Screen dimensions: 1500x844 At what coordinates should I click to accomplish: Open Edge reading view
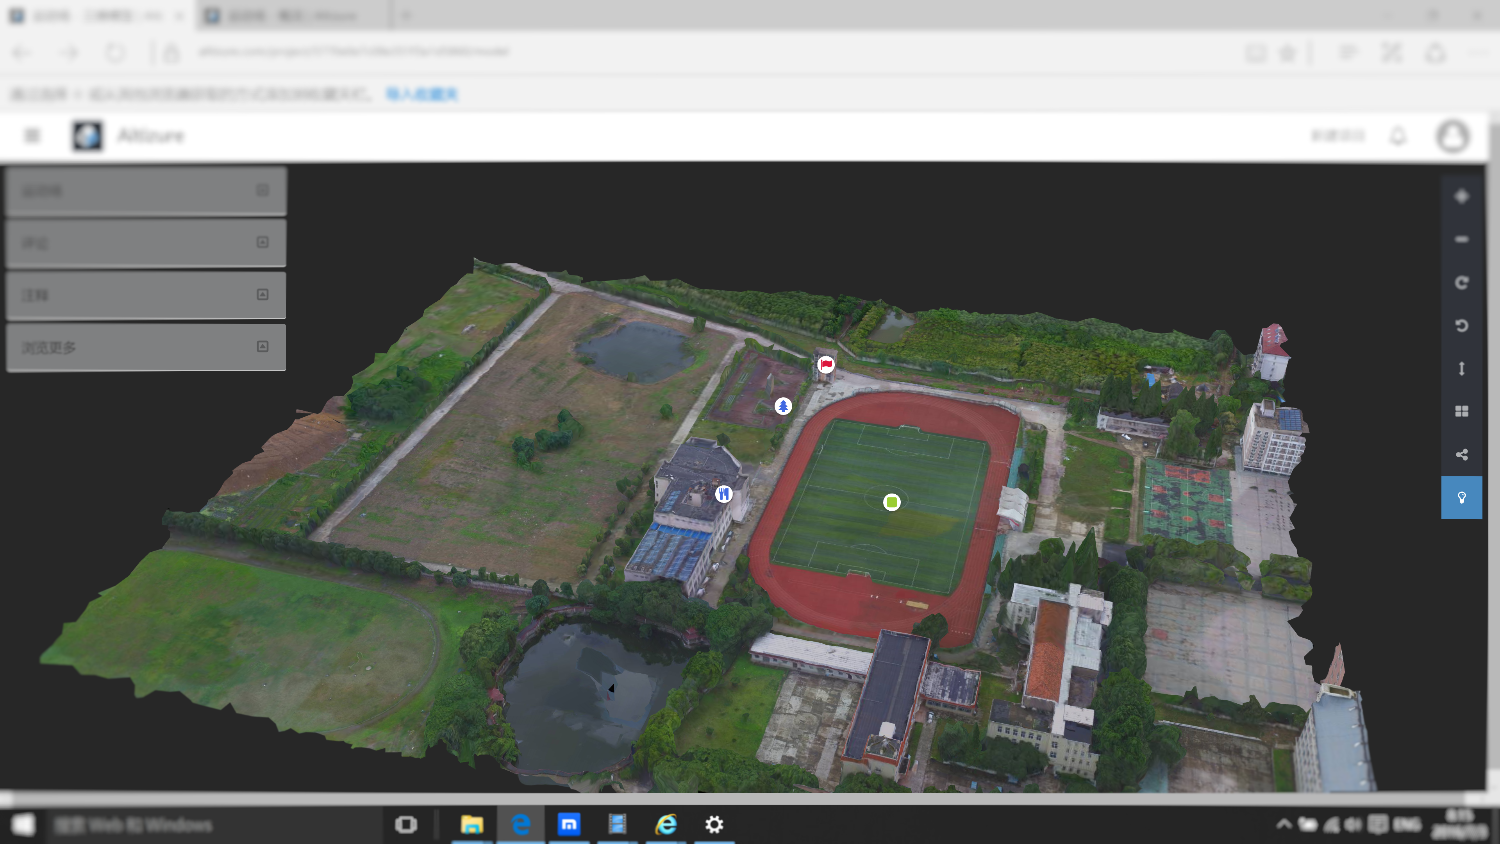(x=1256, y=53)
